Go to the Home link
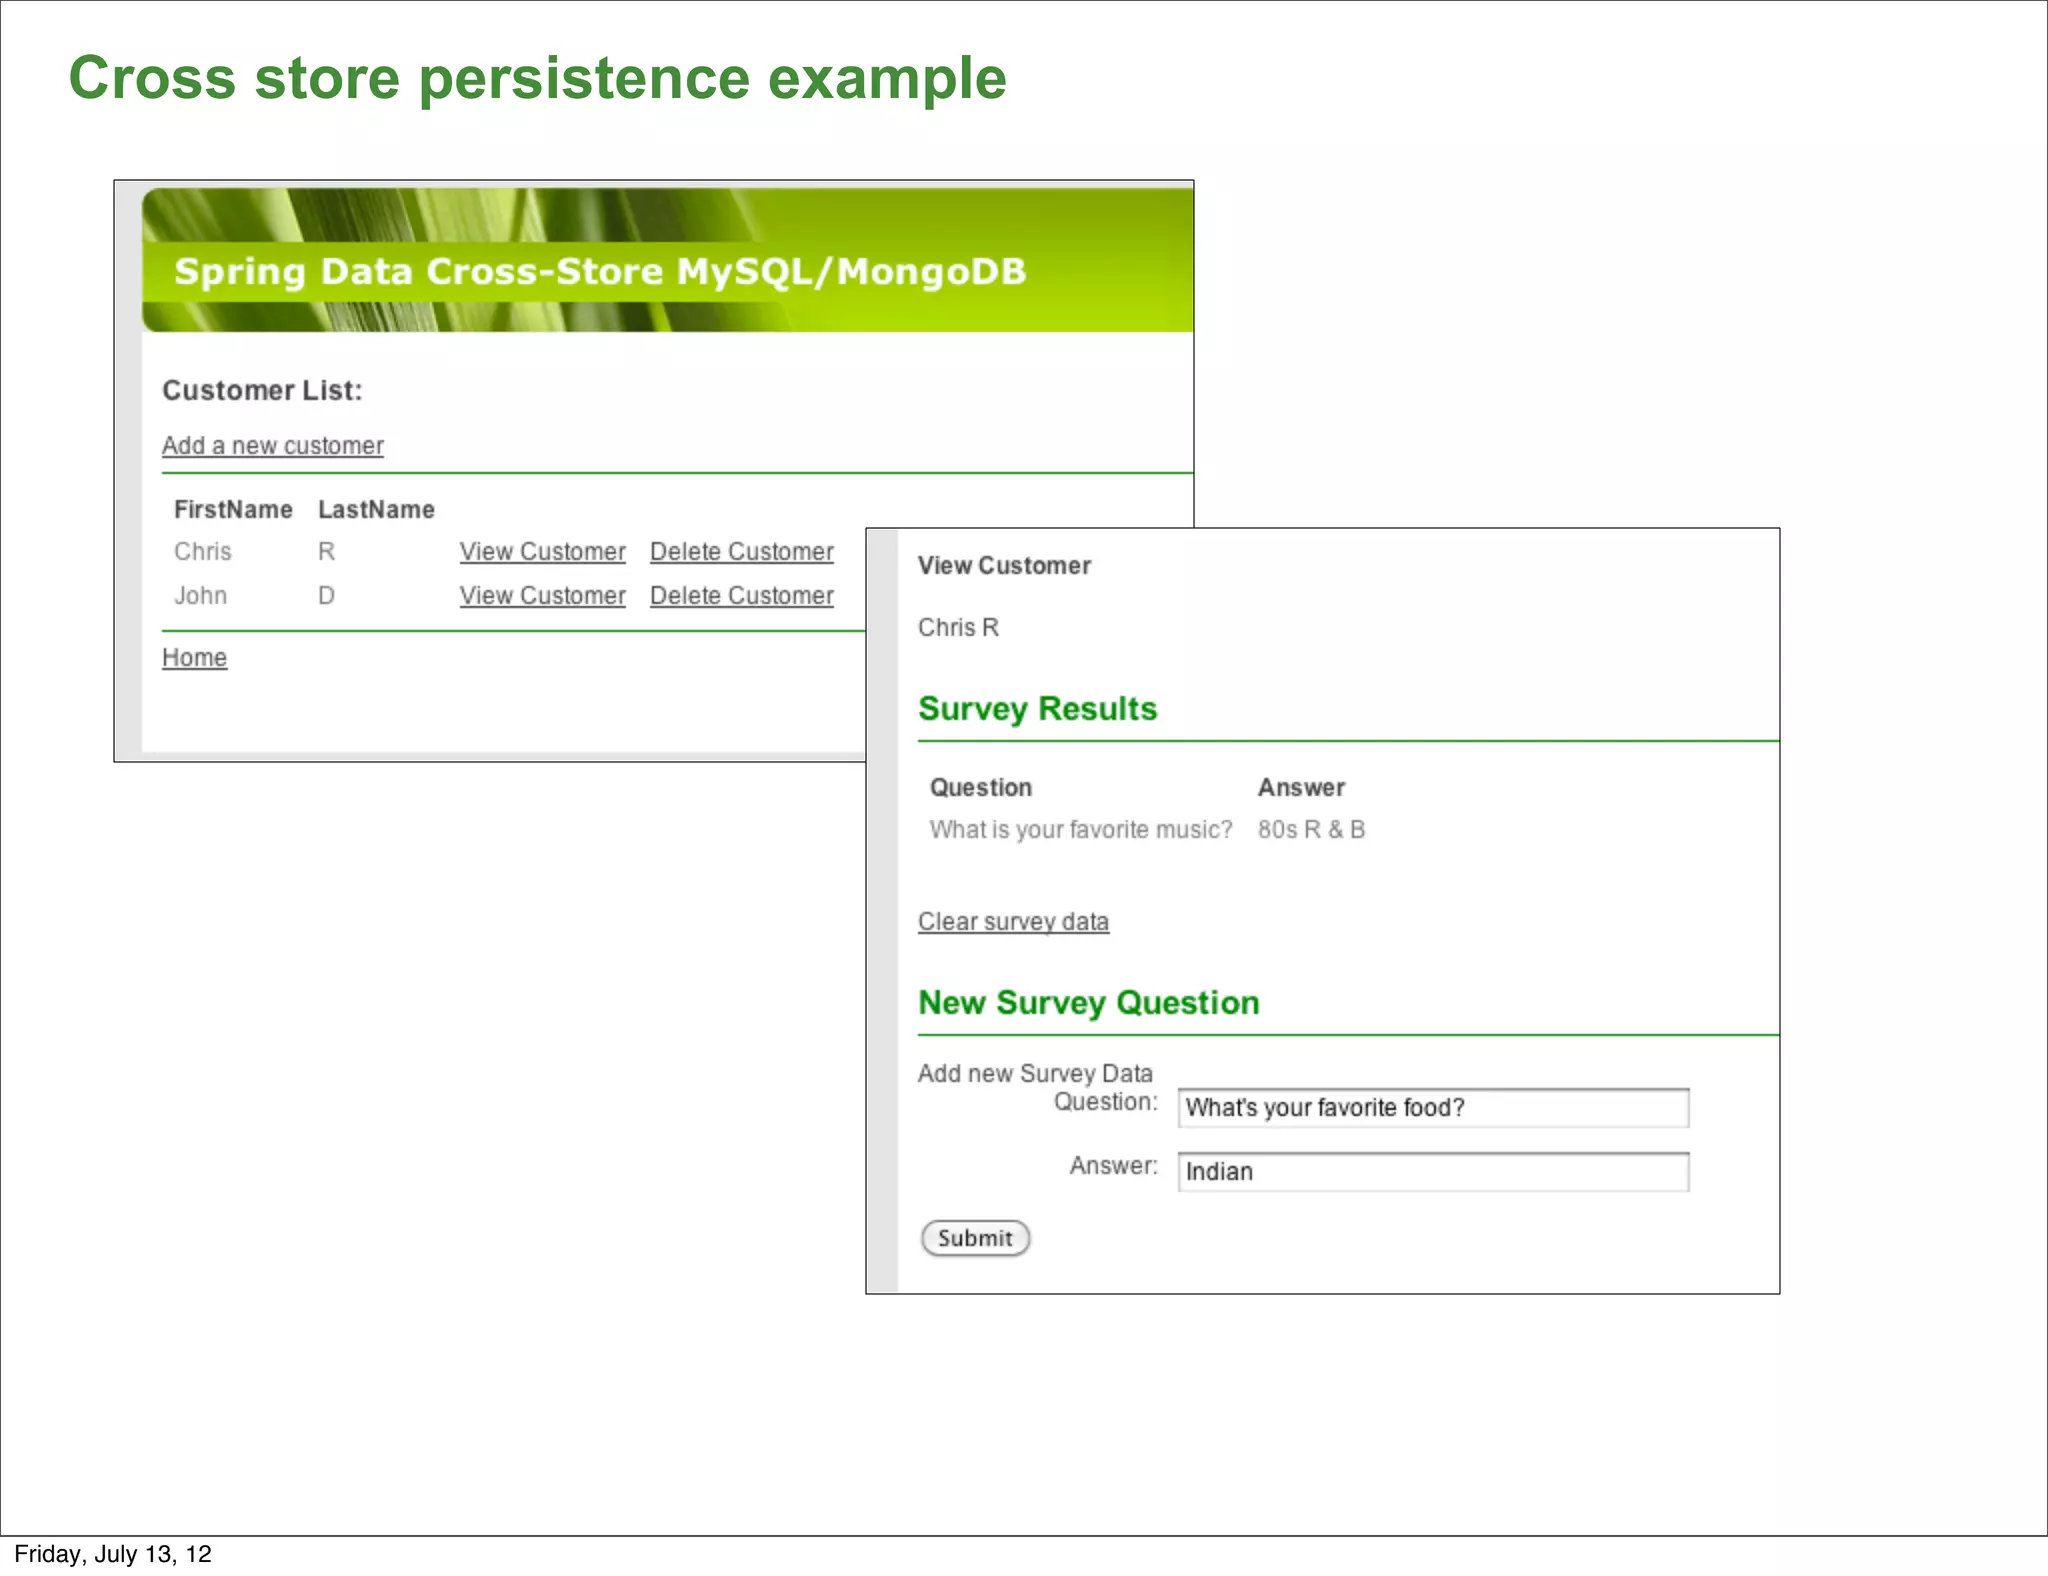The width and height of the screenshot is (2048, 1576). pyautogui.click(x=195, y=657)
